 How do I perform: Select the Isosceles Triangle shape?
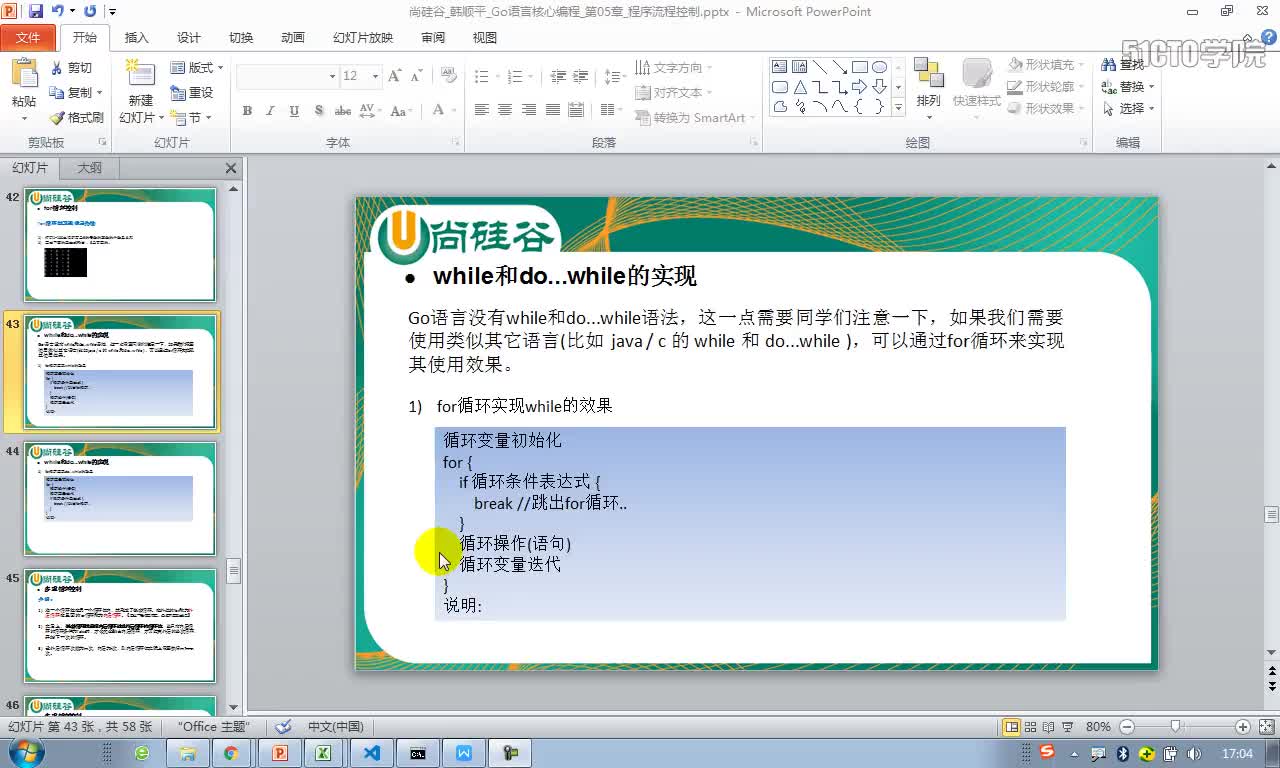800,87
